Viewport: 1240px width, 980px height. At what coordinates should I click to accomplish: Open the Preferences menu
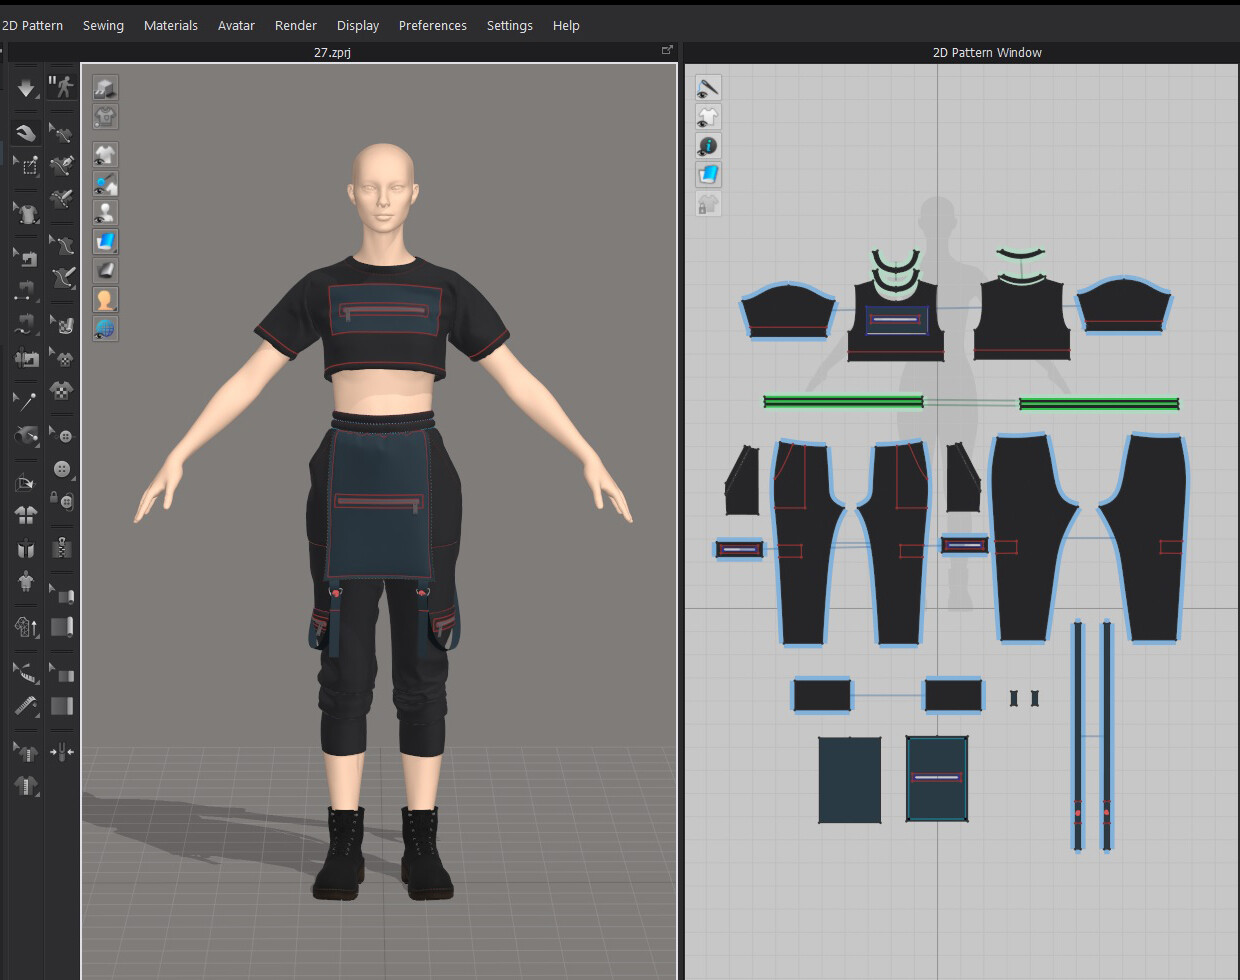pyautogui.click(x=432, y=25)
